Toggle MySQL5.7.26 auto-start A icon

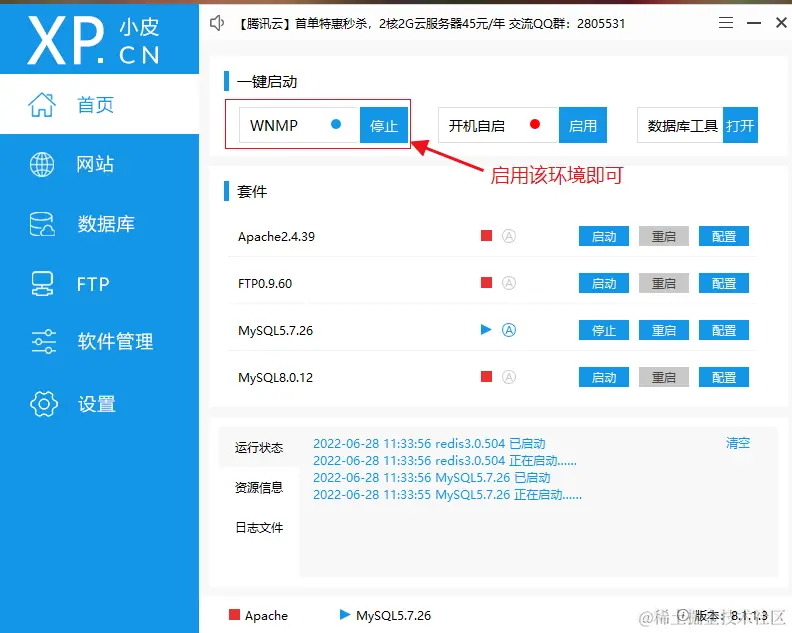pyautogui.click(x=509, y=330)
